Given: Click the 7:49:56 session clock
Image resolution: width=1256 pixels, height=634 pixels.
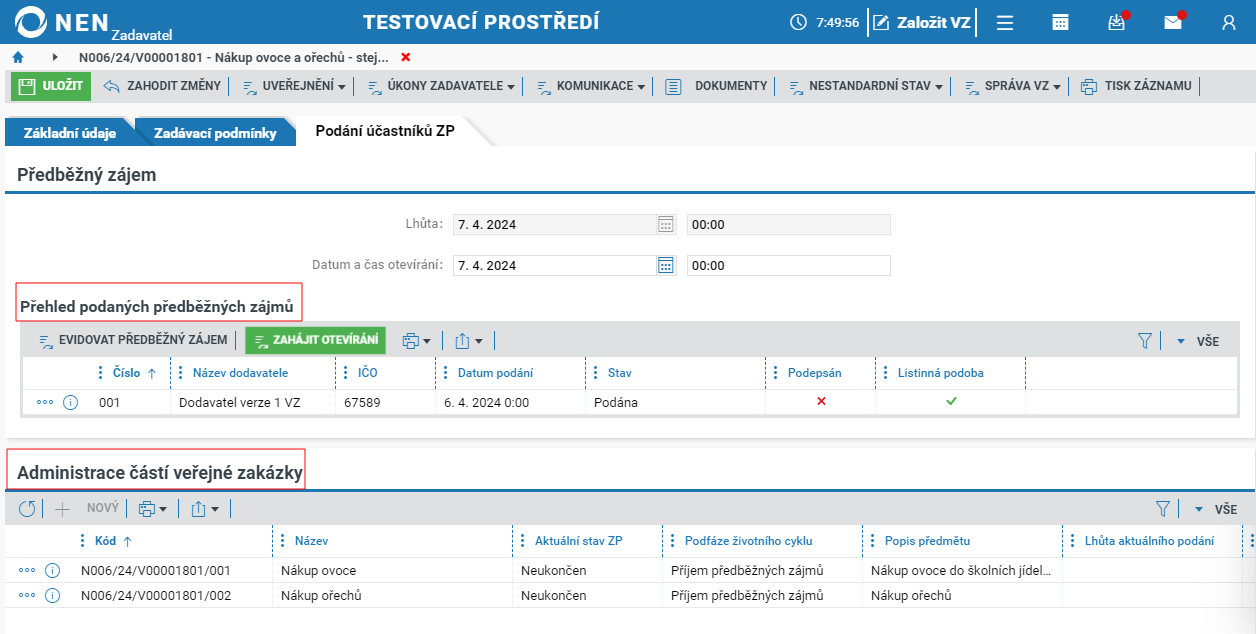Looking at the screenshot, I should (824, 22).
